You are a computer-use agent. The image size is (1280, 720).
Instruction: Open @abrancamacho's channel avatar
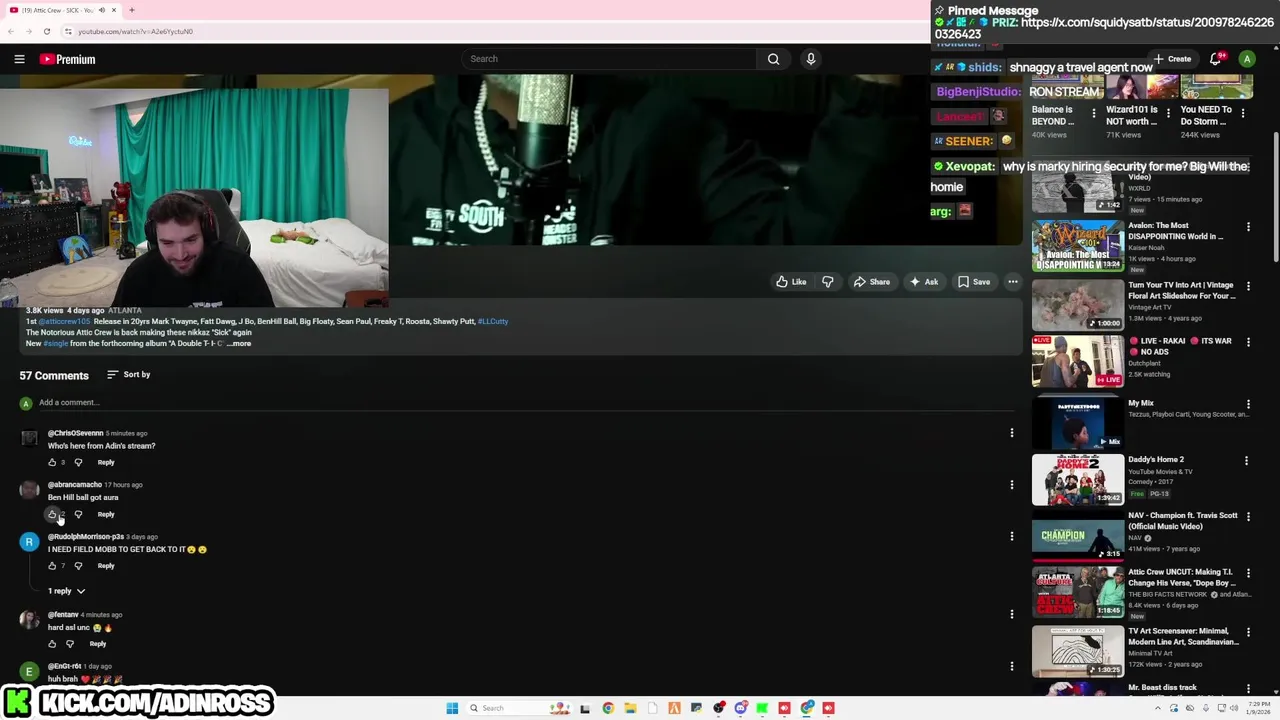[x=29, y=490]
